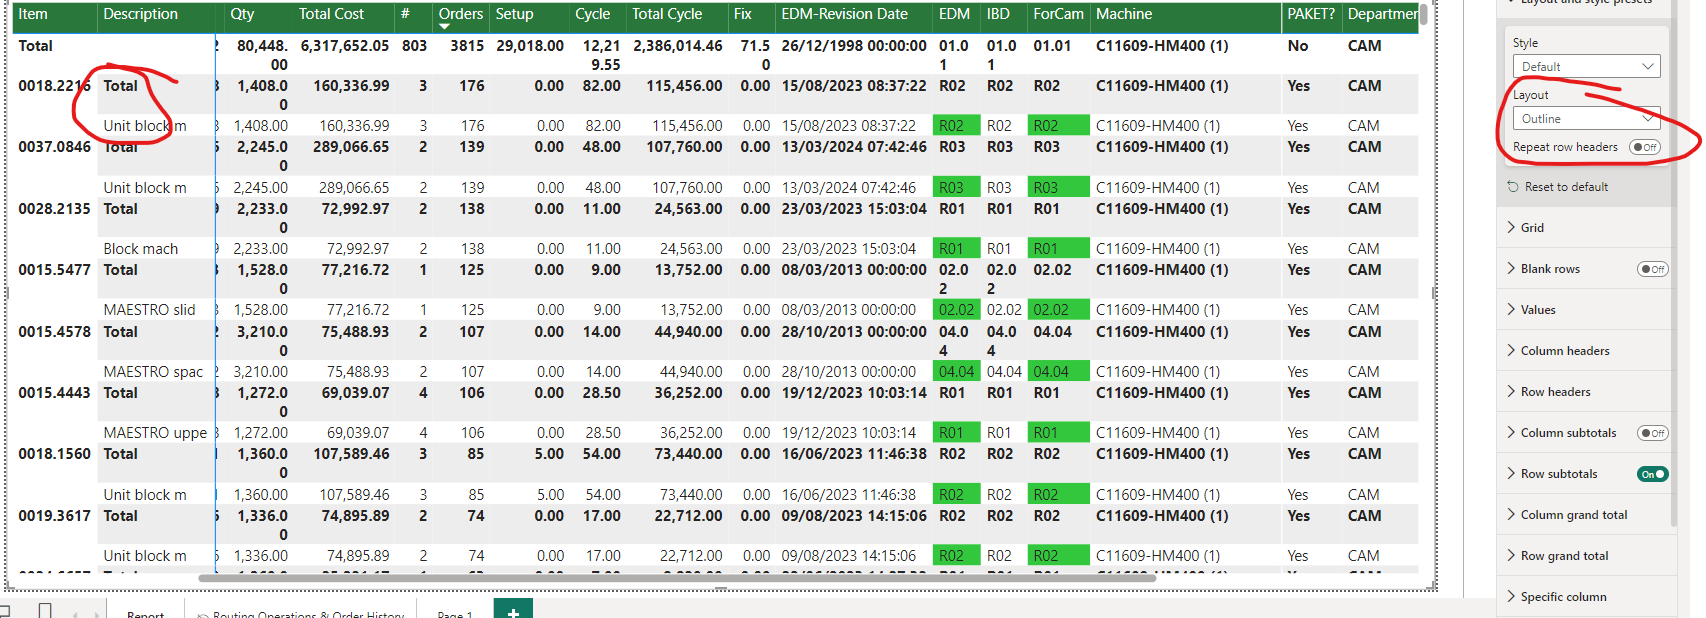
Task: Click the total cycle value 2,386,014.46
Action: click(x=677, y=46)
